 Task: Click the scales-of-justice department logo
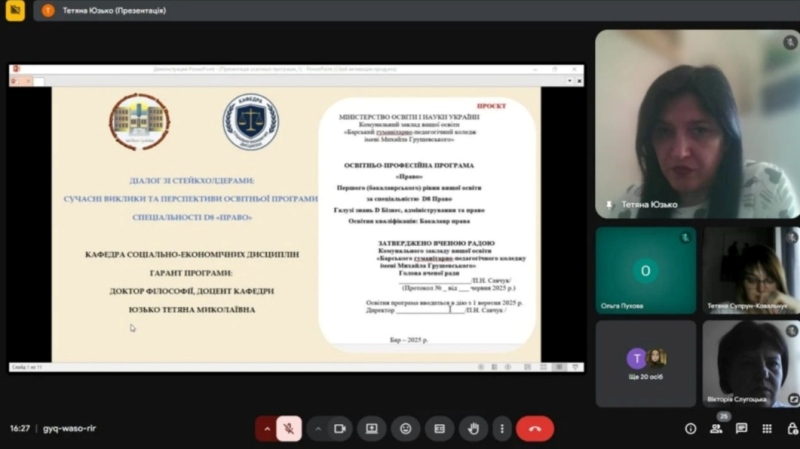click(251, 121)
